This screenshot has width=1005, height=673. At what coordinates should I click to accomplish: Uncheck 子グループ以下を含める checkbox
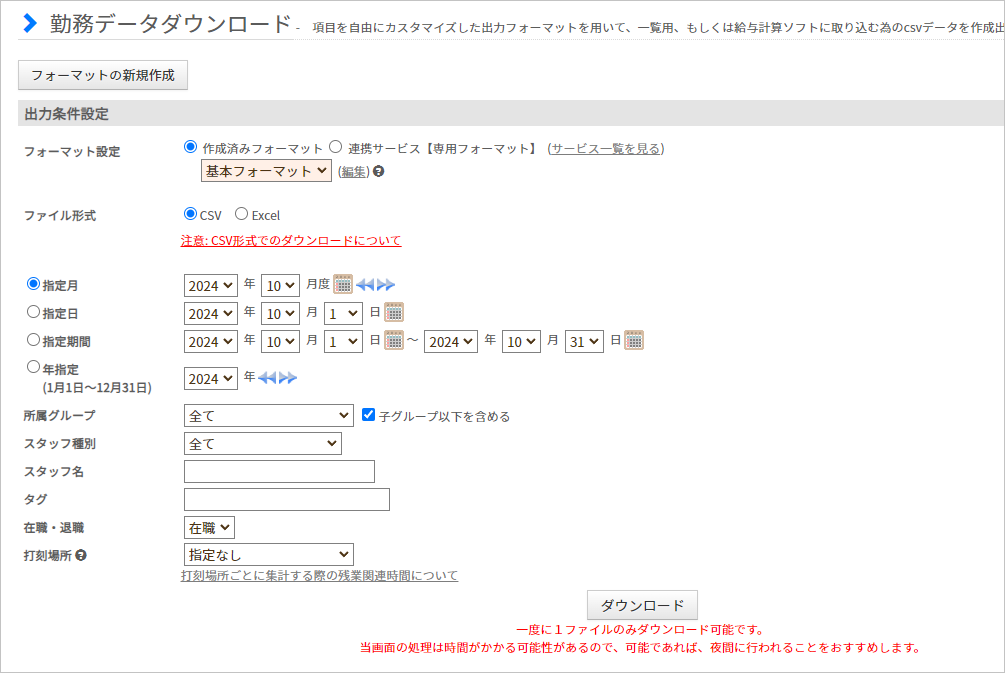click(x=368, y=415)
